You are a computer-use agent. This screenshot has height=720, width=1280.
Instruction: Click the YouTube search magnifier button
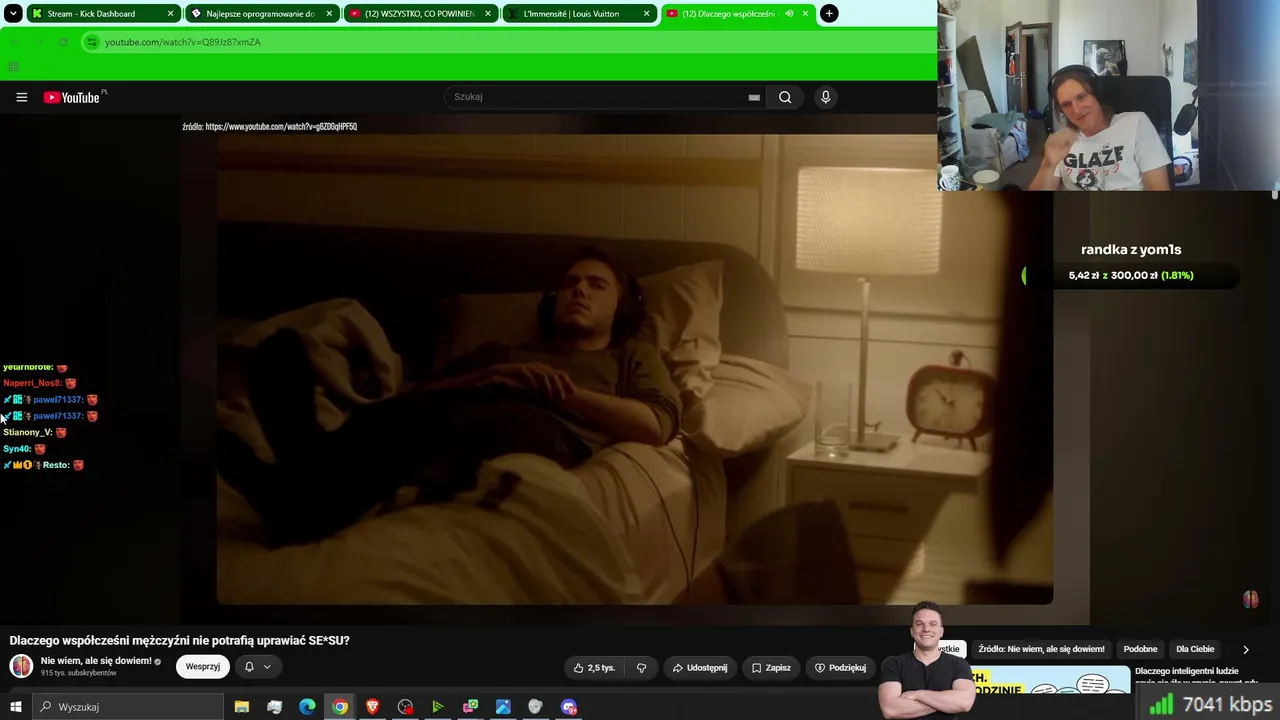pyautogui.click(x=785, y=97)
